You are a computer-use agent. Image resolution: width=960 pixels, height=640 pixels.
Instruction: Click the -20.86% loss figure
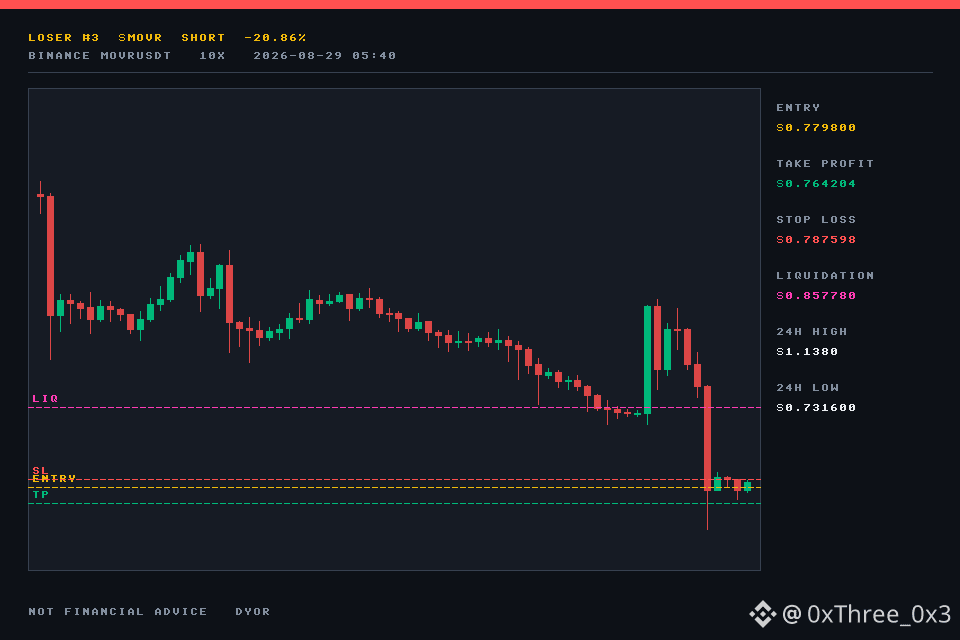click(x=275, y=37)
